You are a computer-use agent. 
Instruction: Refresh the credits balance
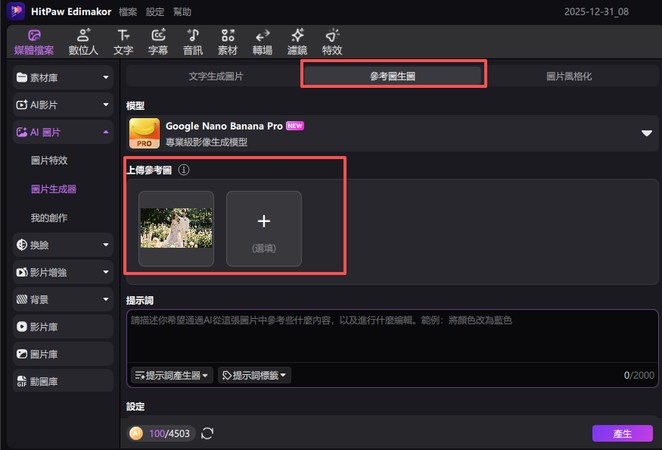click(x=207, y=434)
